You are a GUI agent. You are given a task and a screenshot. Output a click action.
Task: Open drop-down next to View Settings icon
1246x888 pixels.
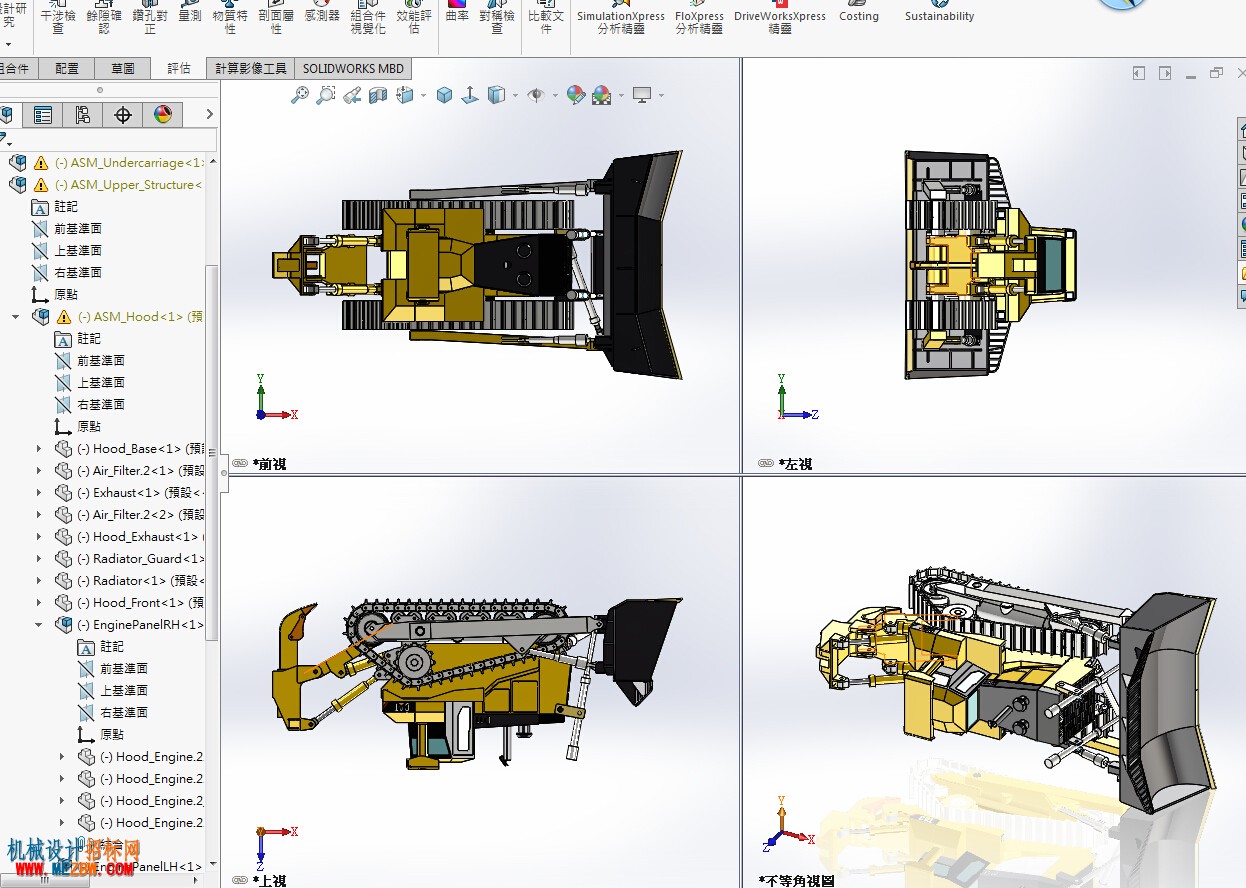pos(661,96)
